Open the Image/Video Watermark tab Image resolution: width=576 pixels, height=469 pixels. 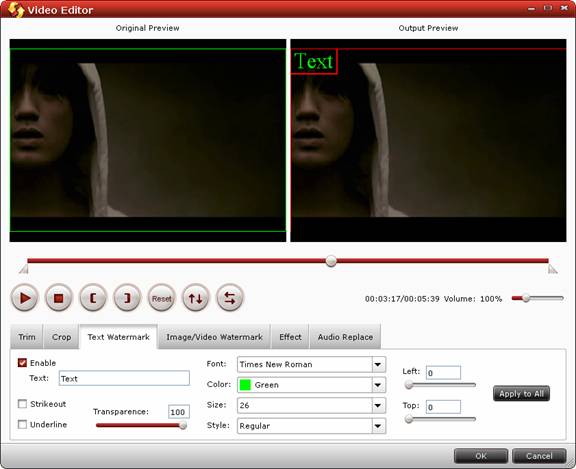[215, 337]
